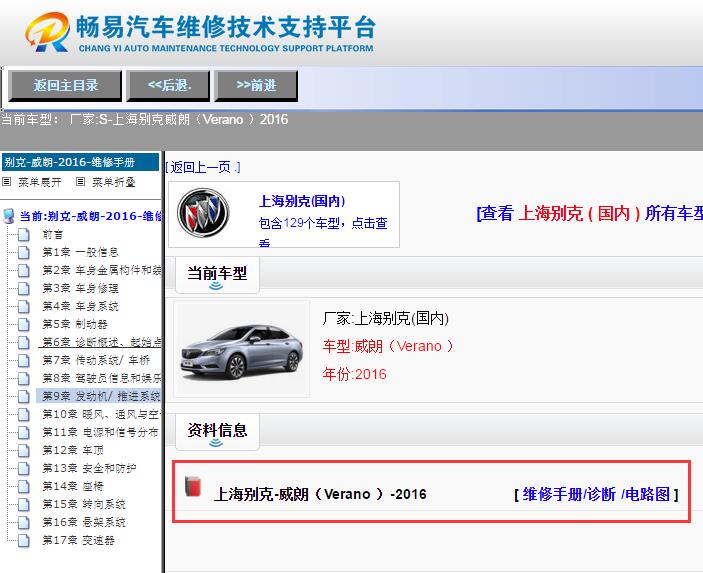Go forward with the >>前进 button

pos(256,85)
